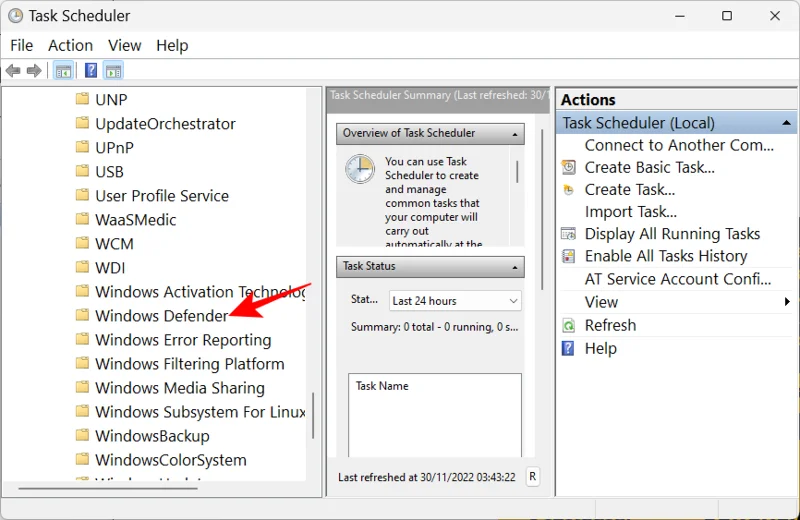Click the blue Help toolbar icon
This screenshot has height=520, width=800.
(91, 71)
